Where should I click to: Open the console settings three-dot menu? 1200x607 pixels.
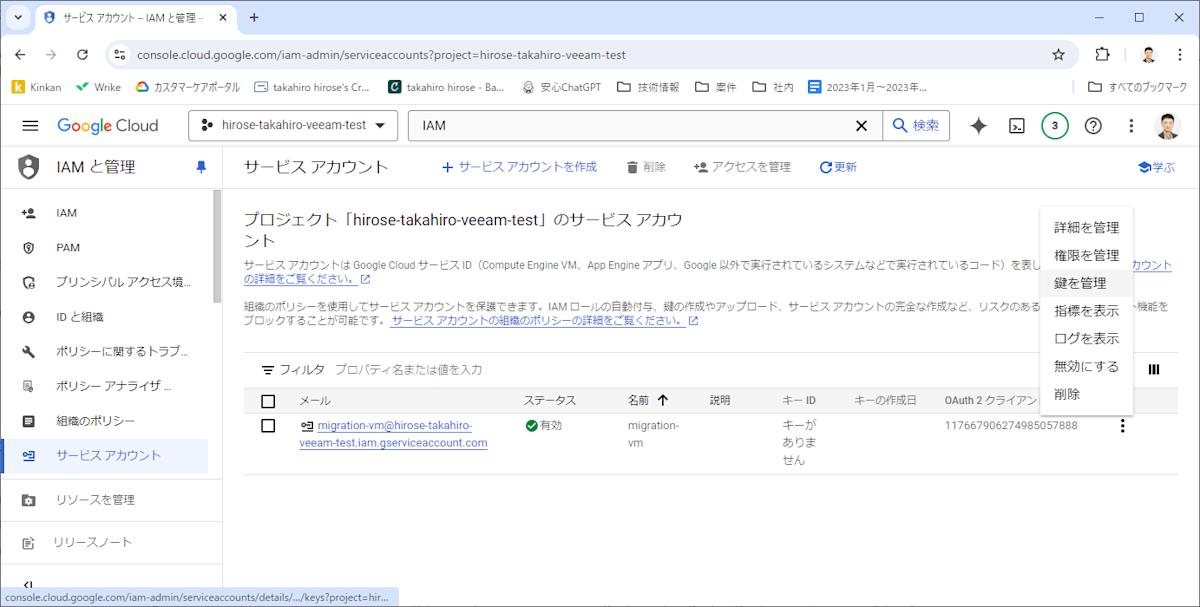tap(1131, 126)
